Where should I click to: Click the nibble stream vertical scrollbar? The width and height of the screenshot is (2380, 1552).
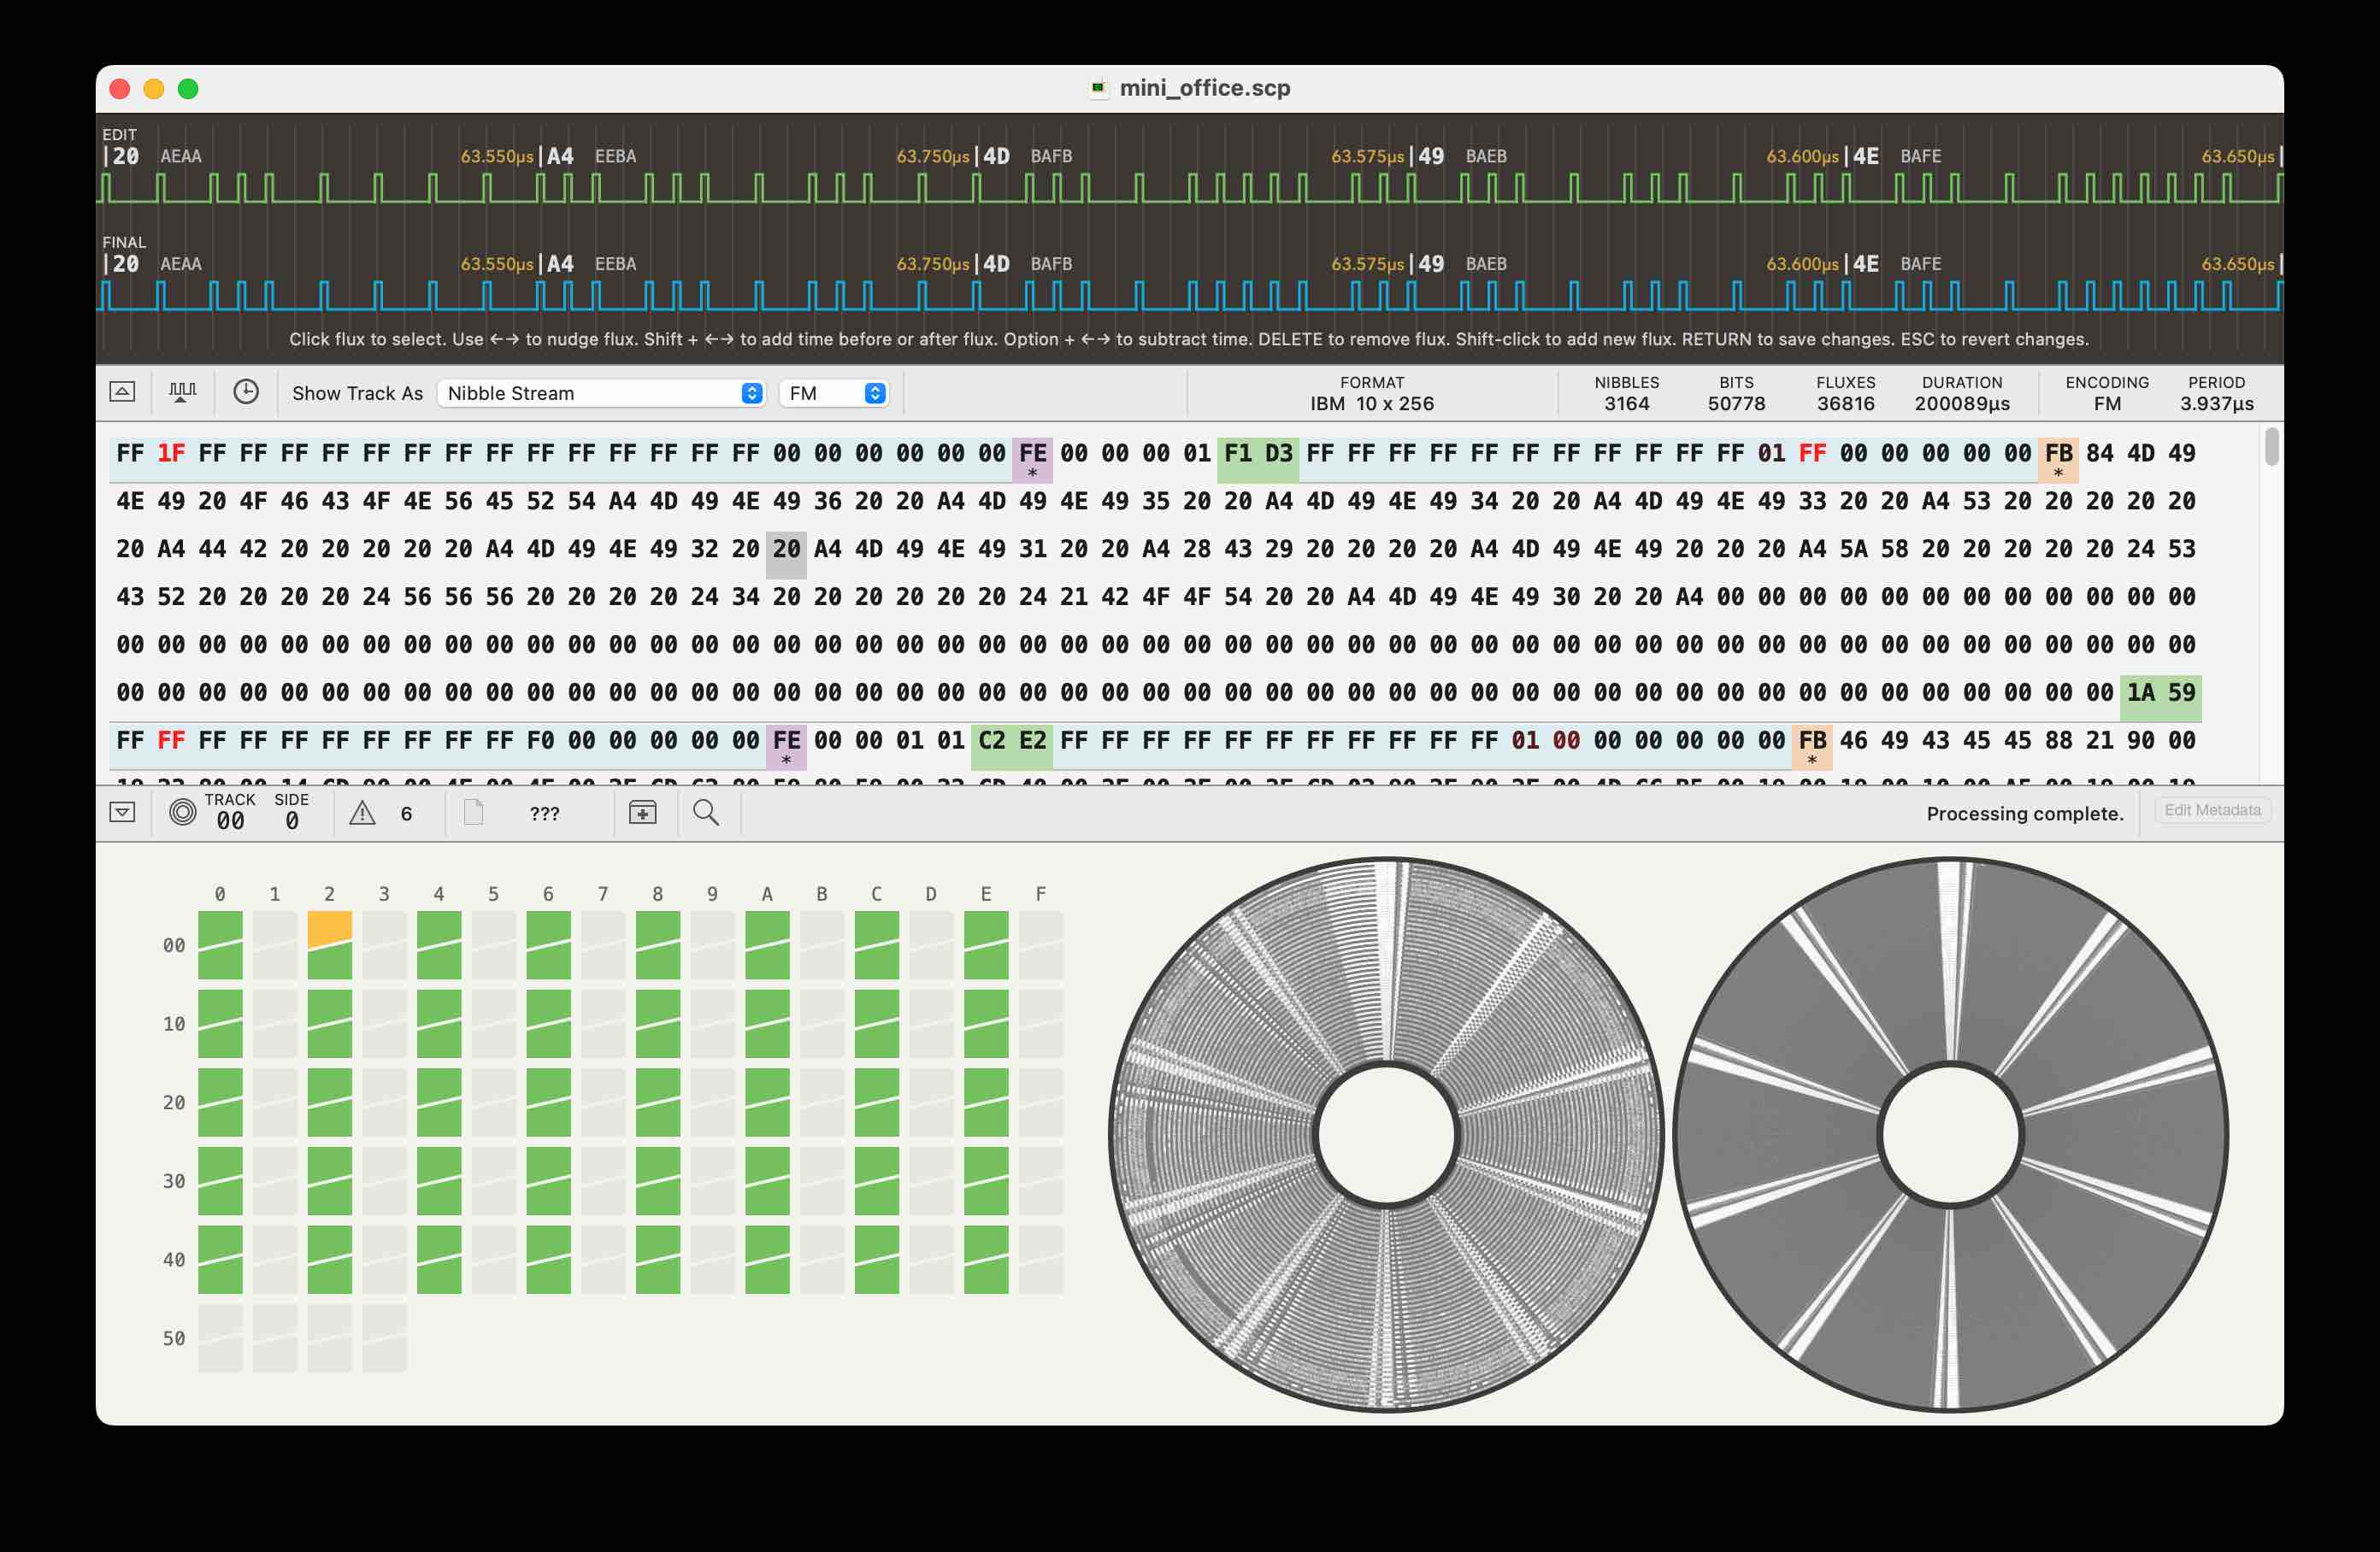coord(2272,447)
